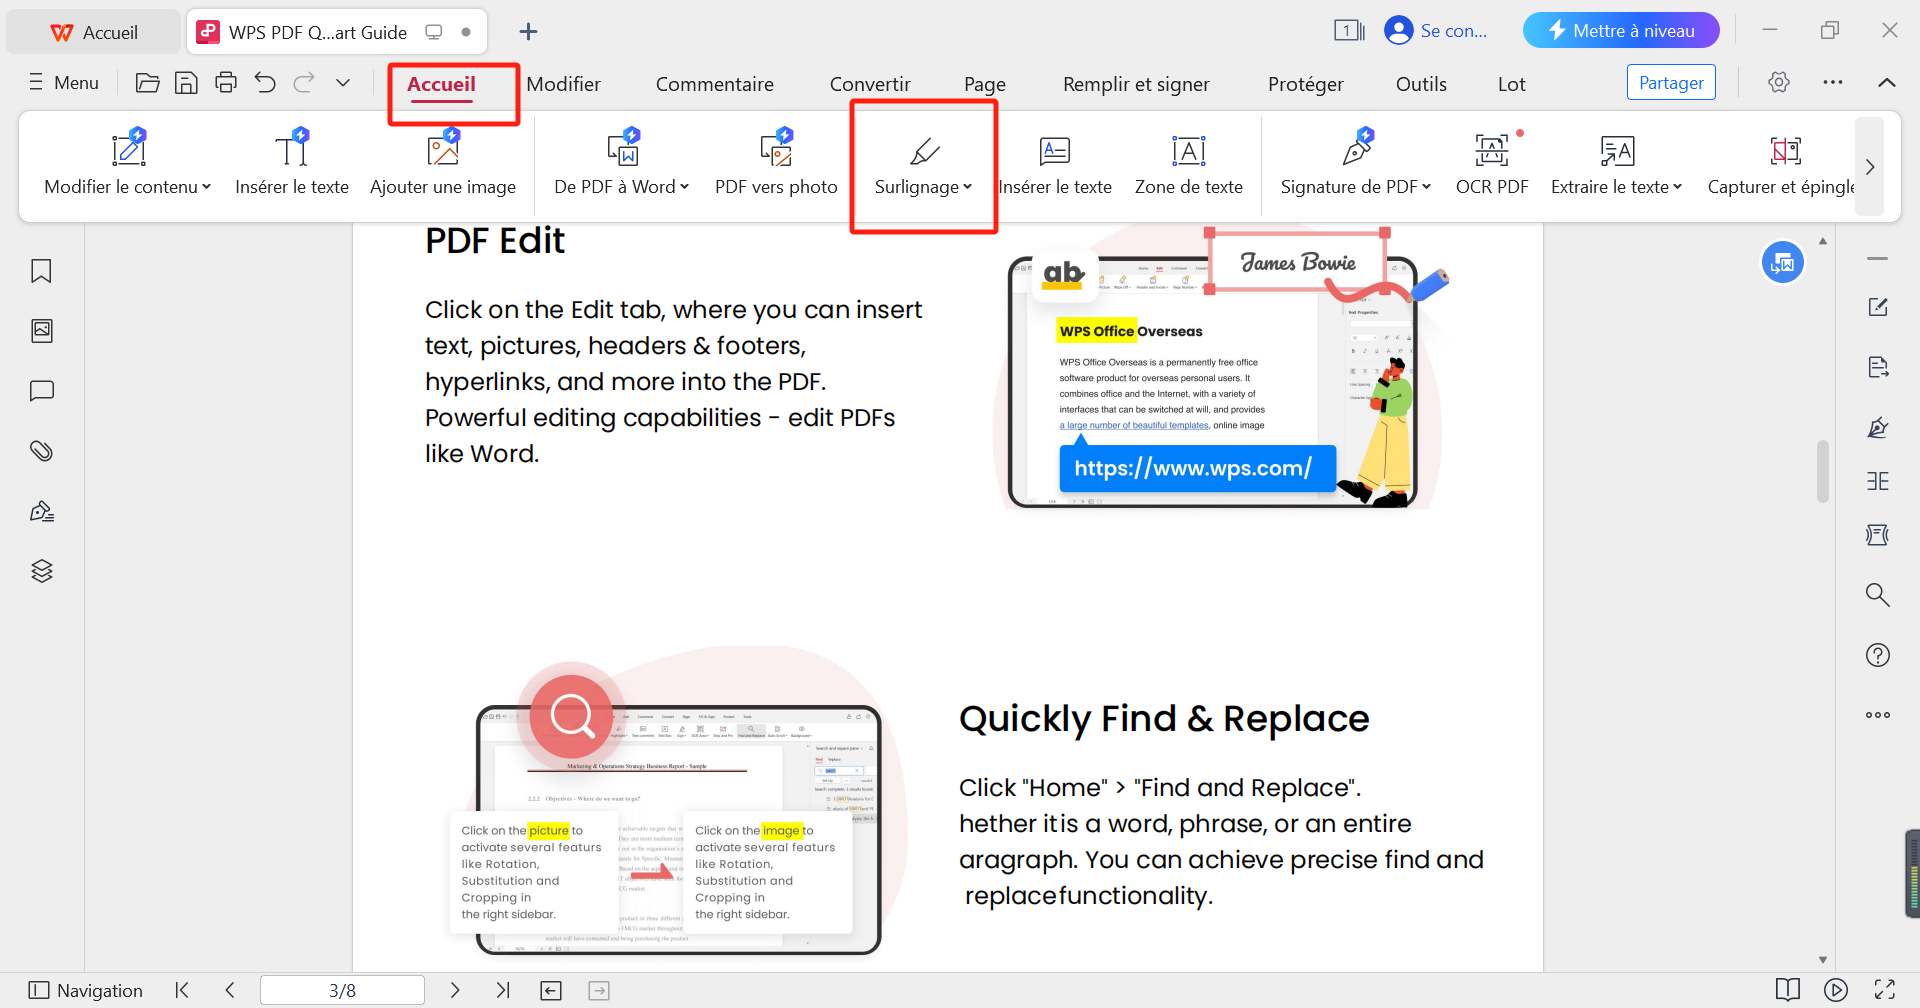Switch to the Lot tab
This screenshot has width=1920, height=1008.
click(x=1511, y=84)
